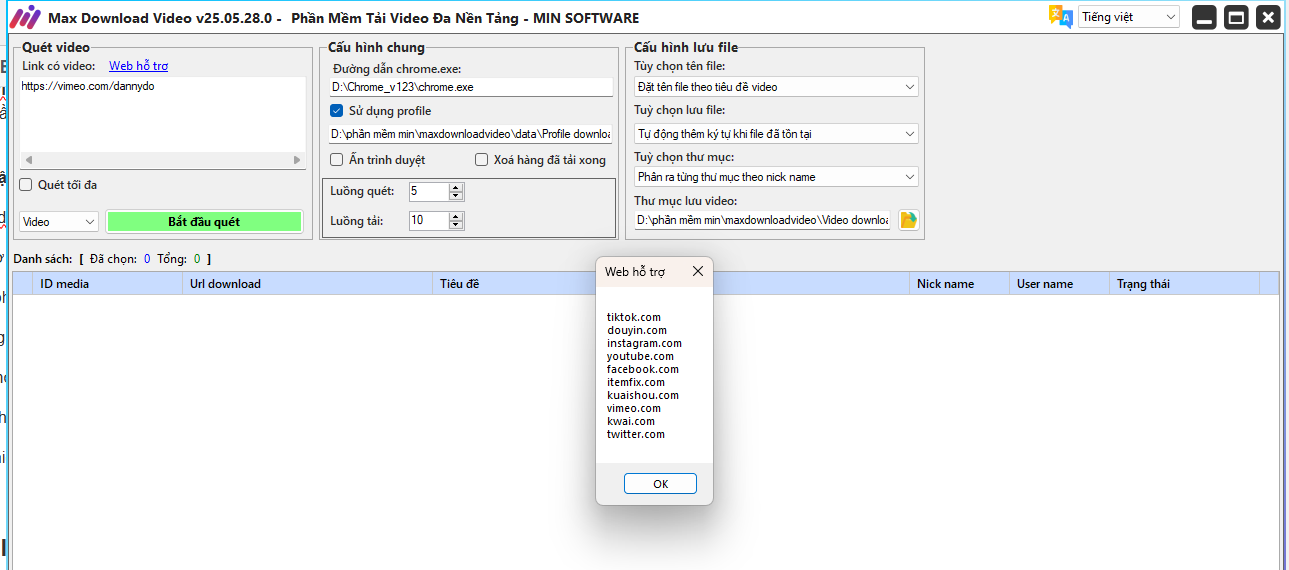Enable the Ẩn trình duyệt checkbox

[337, 160]
